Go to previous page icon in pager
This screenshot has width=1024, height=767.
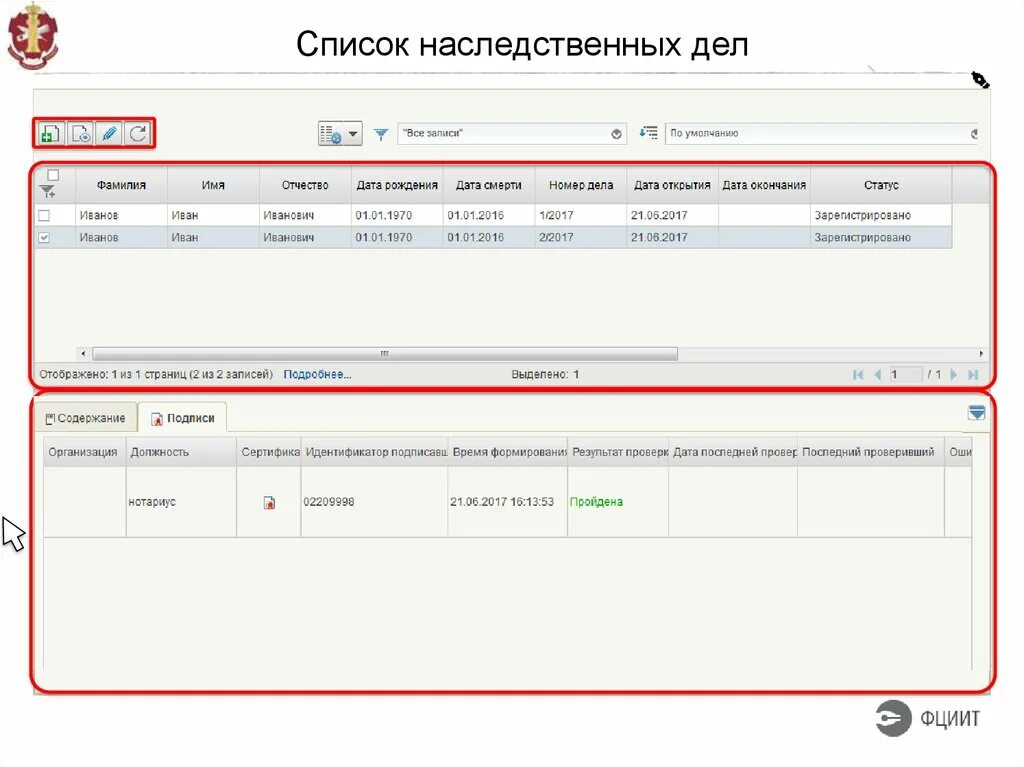877,374
